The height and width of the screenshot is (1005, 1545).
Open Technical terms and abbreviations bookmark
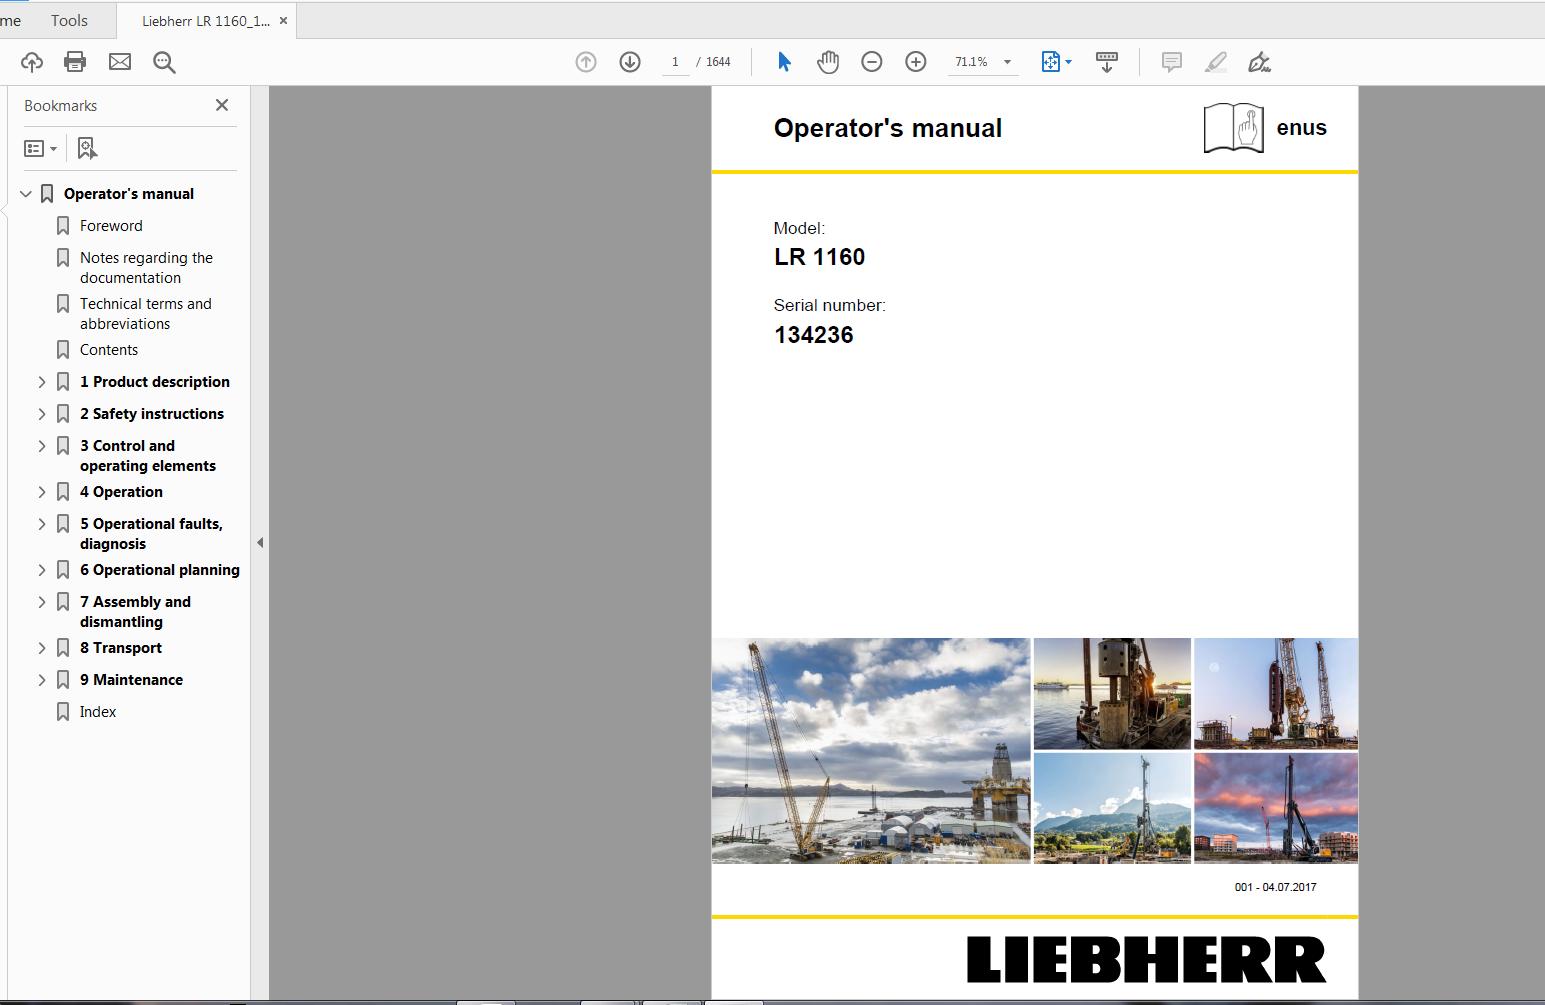pyautogui.click(x=145, y=314)
